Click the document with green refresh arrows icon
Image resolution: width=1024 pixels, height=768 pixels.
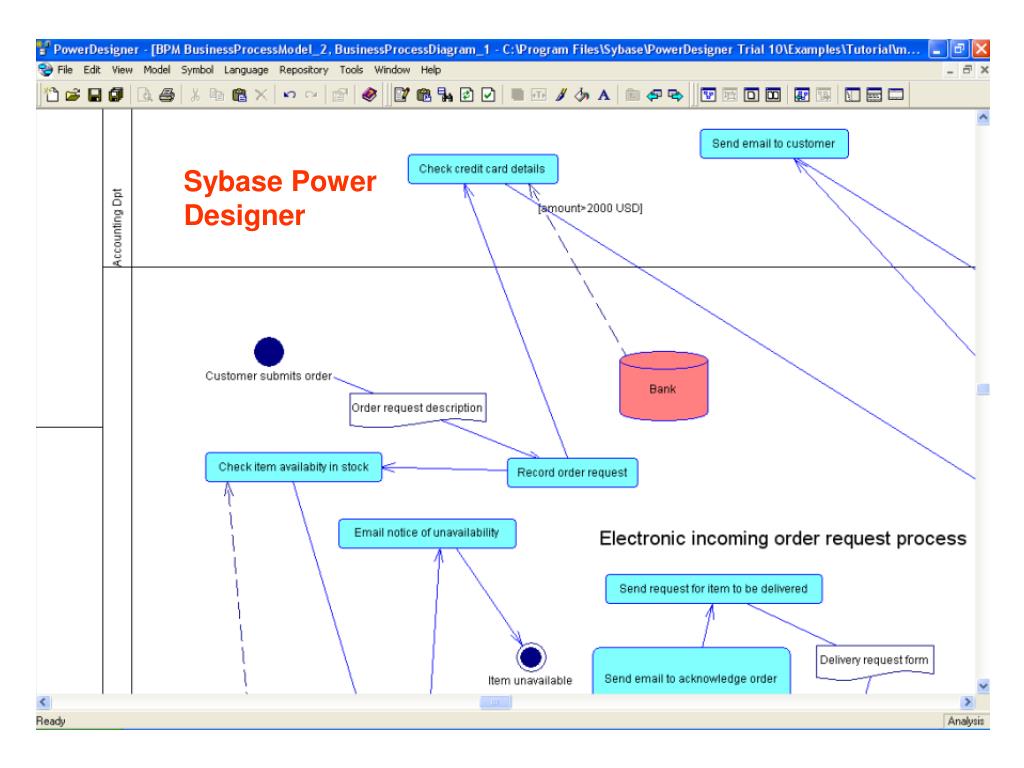pos(466,95)
